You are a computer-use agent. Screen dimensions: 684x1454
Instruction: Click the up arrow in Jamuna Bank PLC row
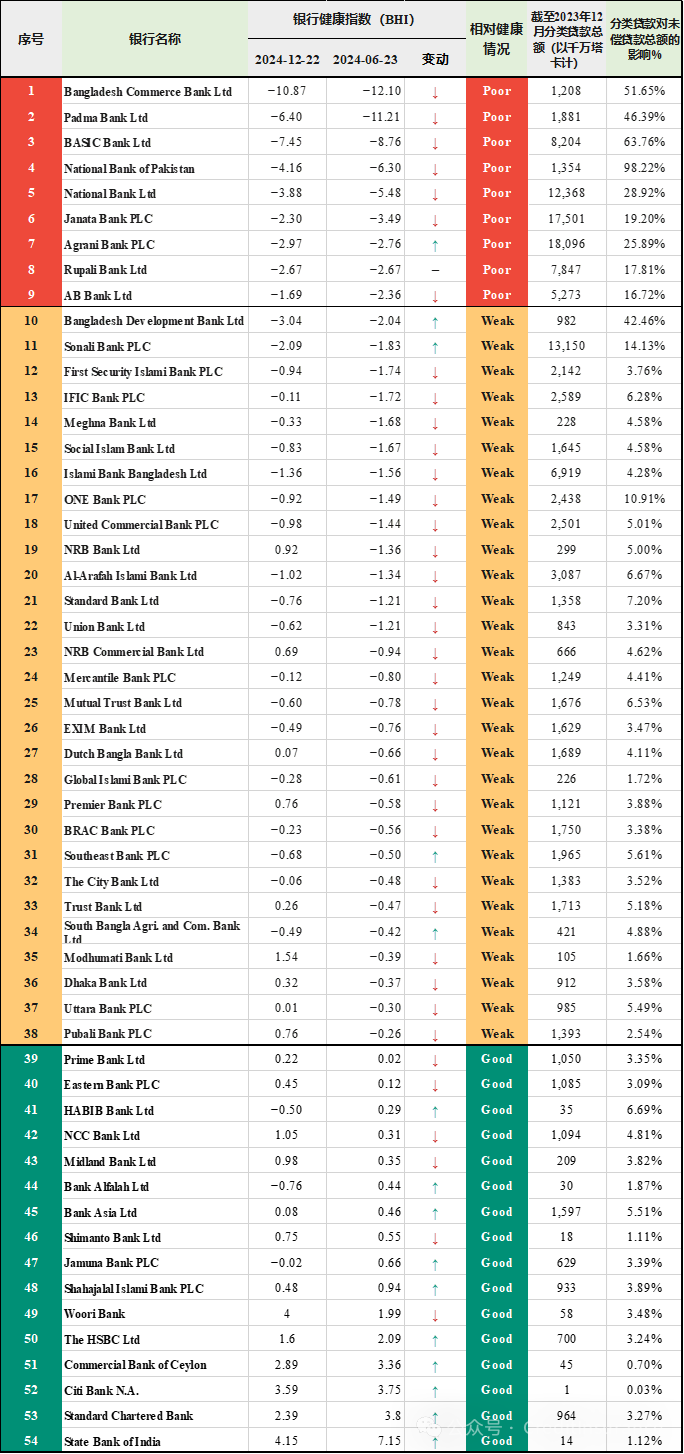click(436, 1263)
